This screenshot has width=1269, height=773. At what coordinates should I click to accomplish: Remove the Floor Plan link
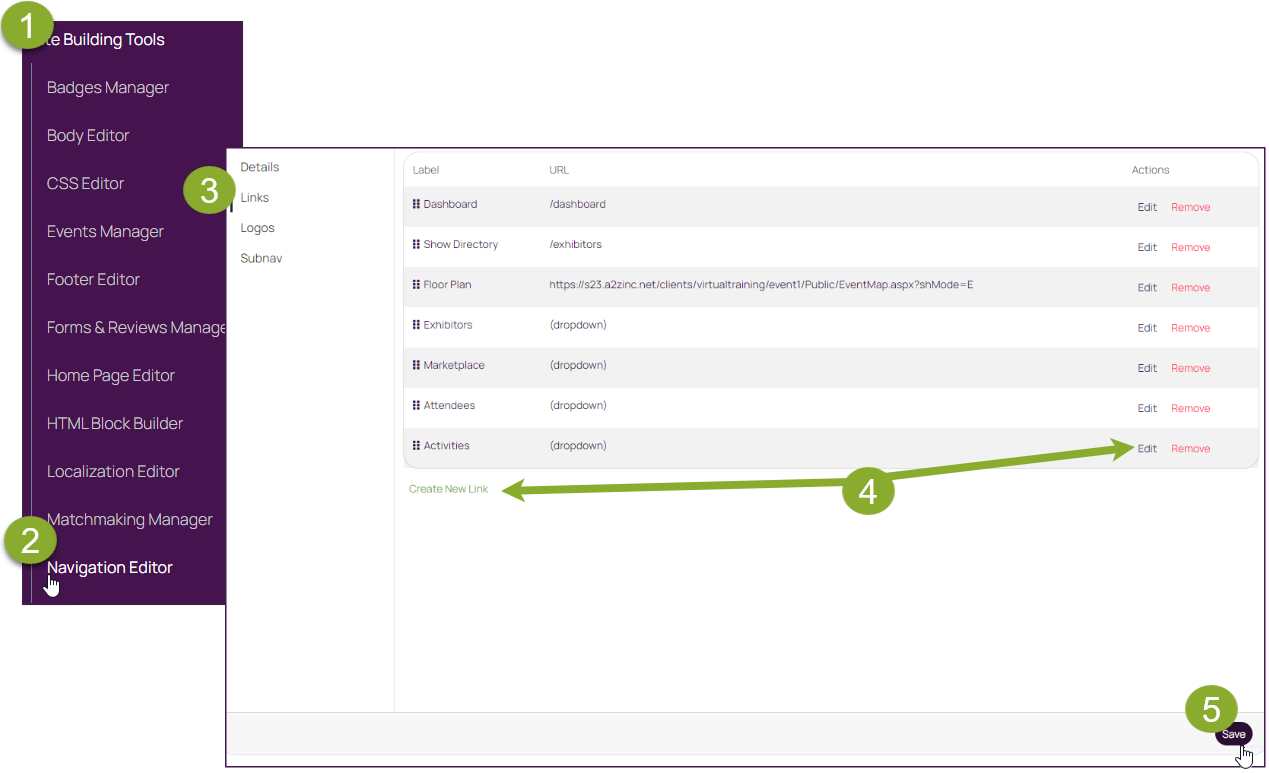1190,287
